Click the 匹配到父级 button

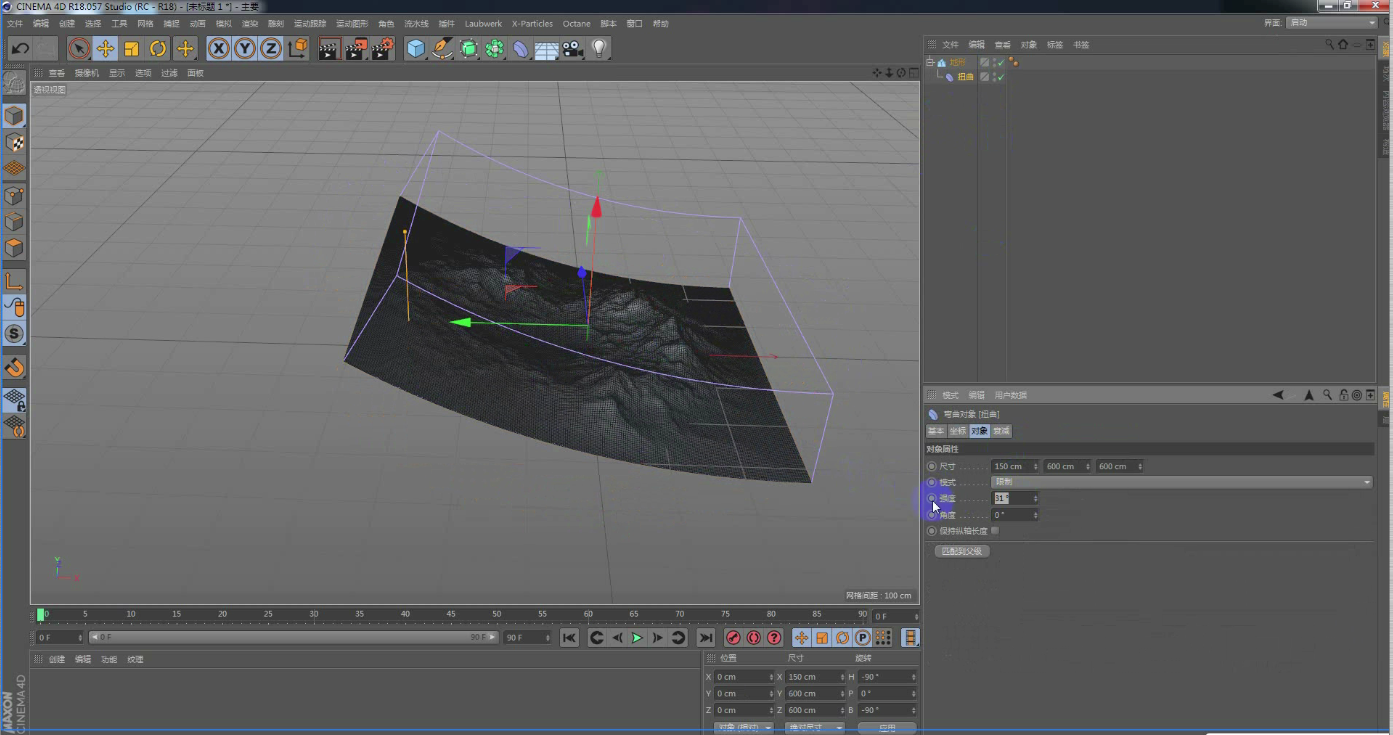pyautogui.click(x=962, y=551)
